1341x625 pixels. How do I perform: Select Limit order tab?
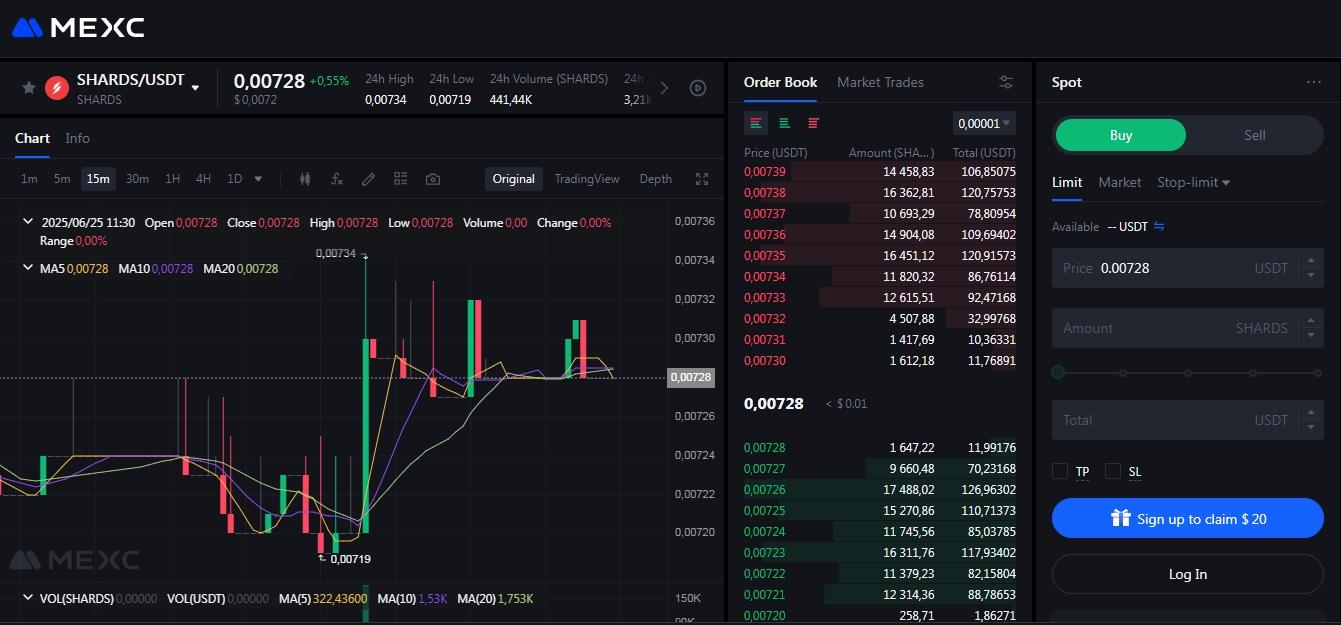click(1067, 182)
